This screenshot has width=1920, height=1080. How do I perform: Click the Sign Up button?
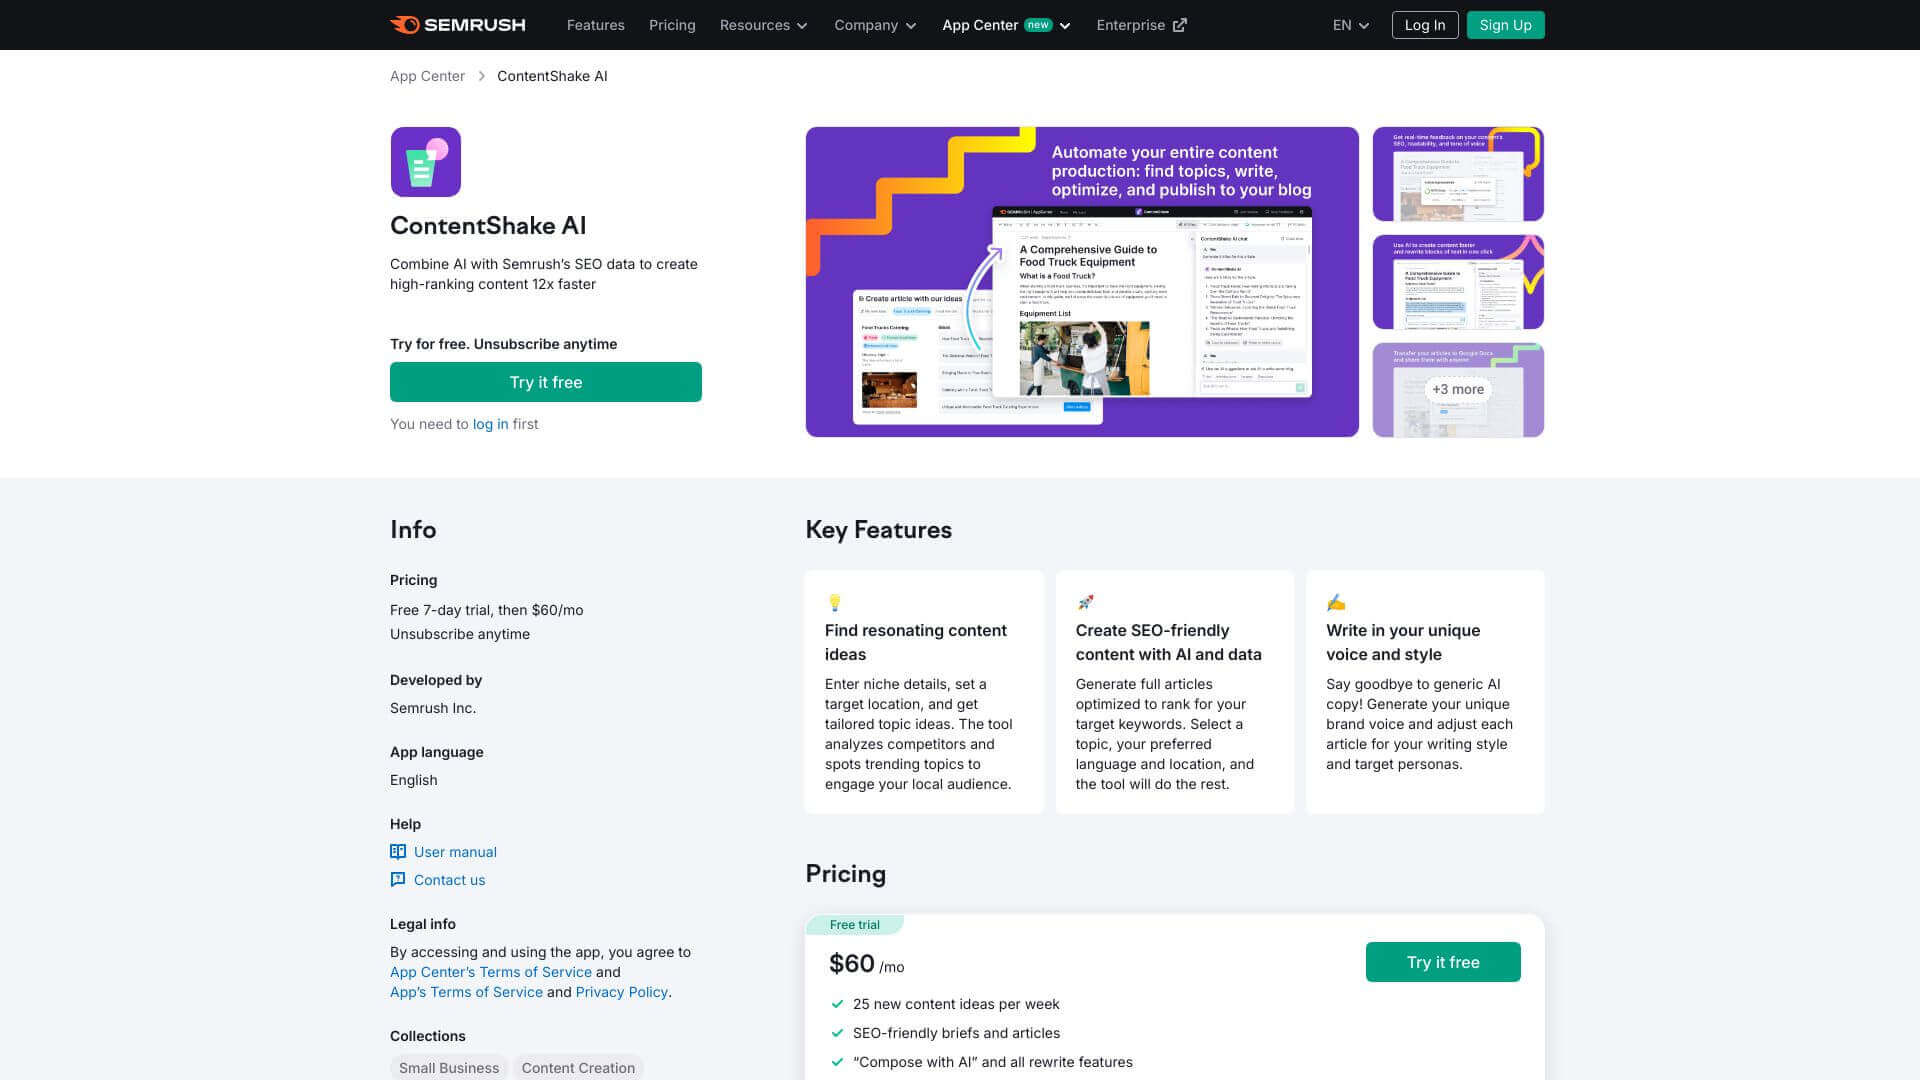[1506, 25]
